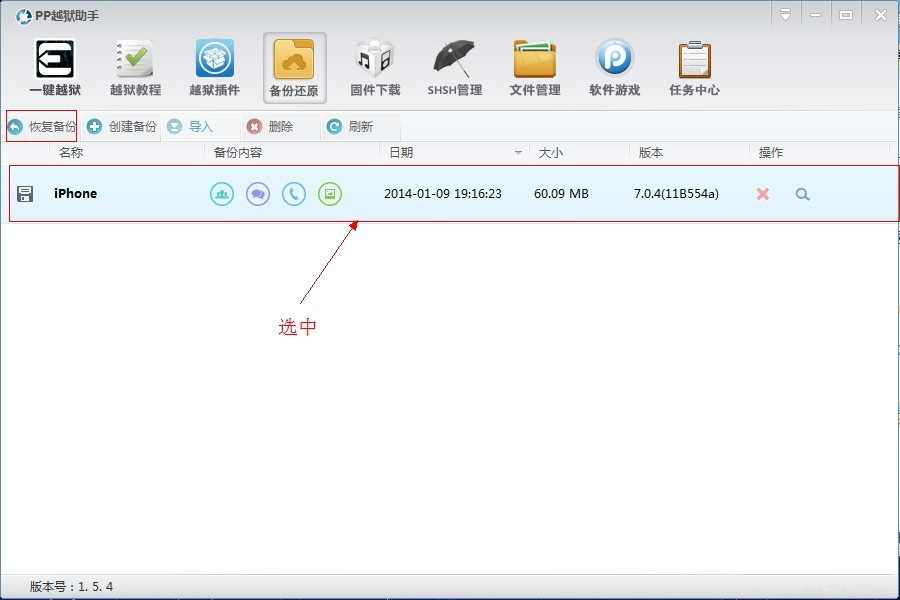900x600 pixels.
Task: Open the 固件下载 firmware download section
Action: [375, 68]
